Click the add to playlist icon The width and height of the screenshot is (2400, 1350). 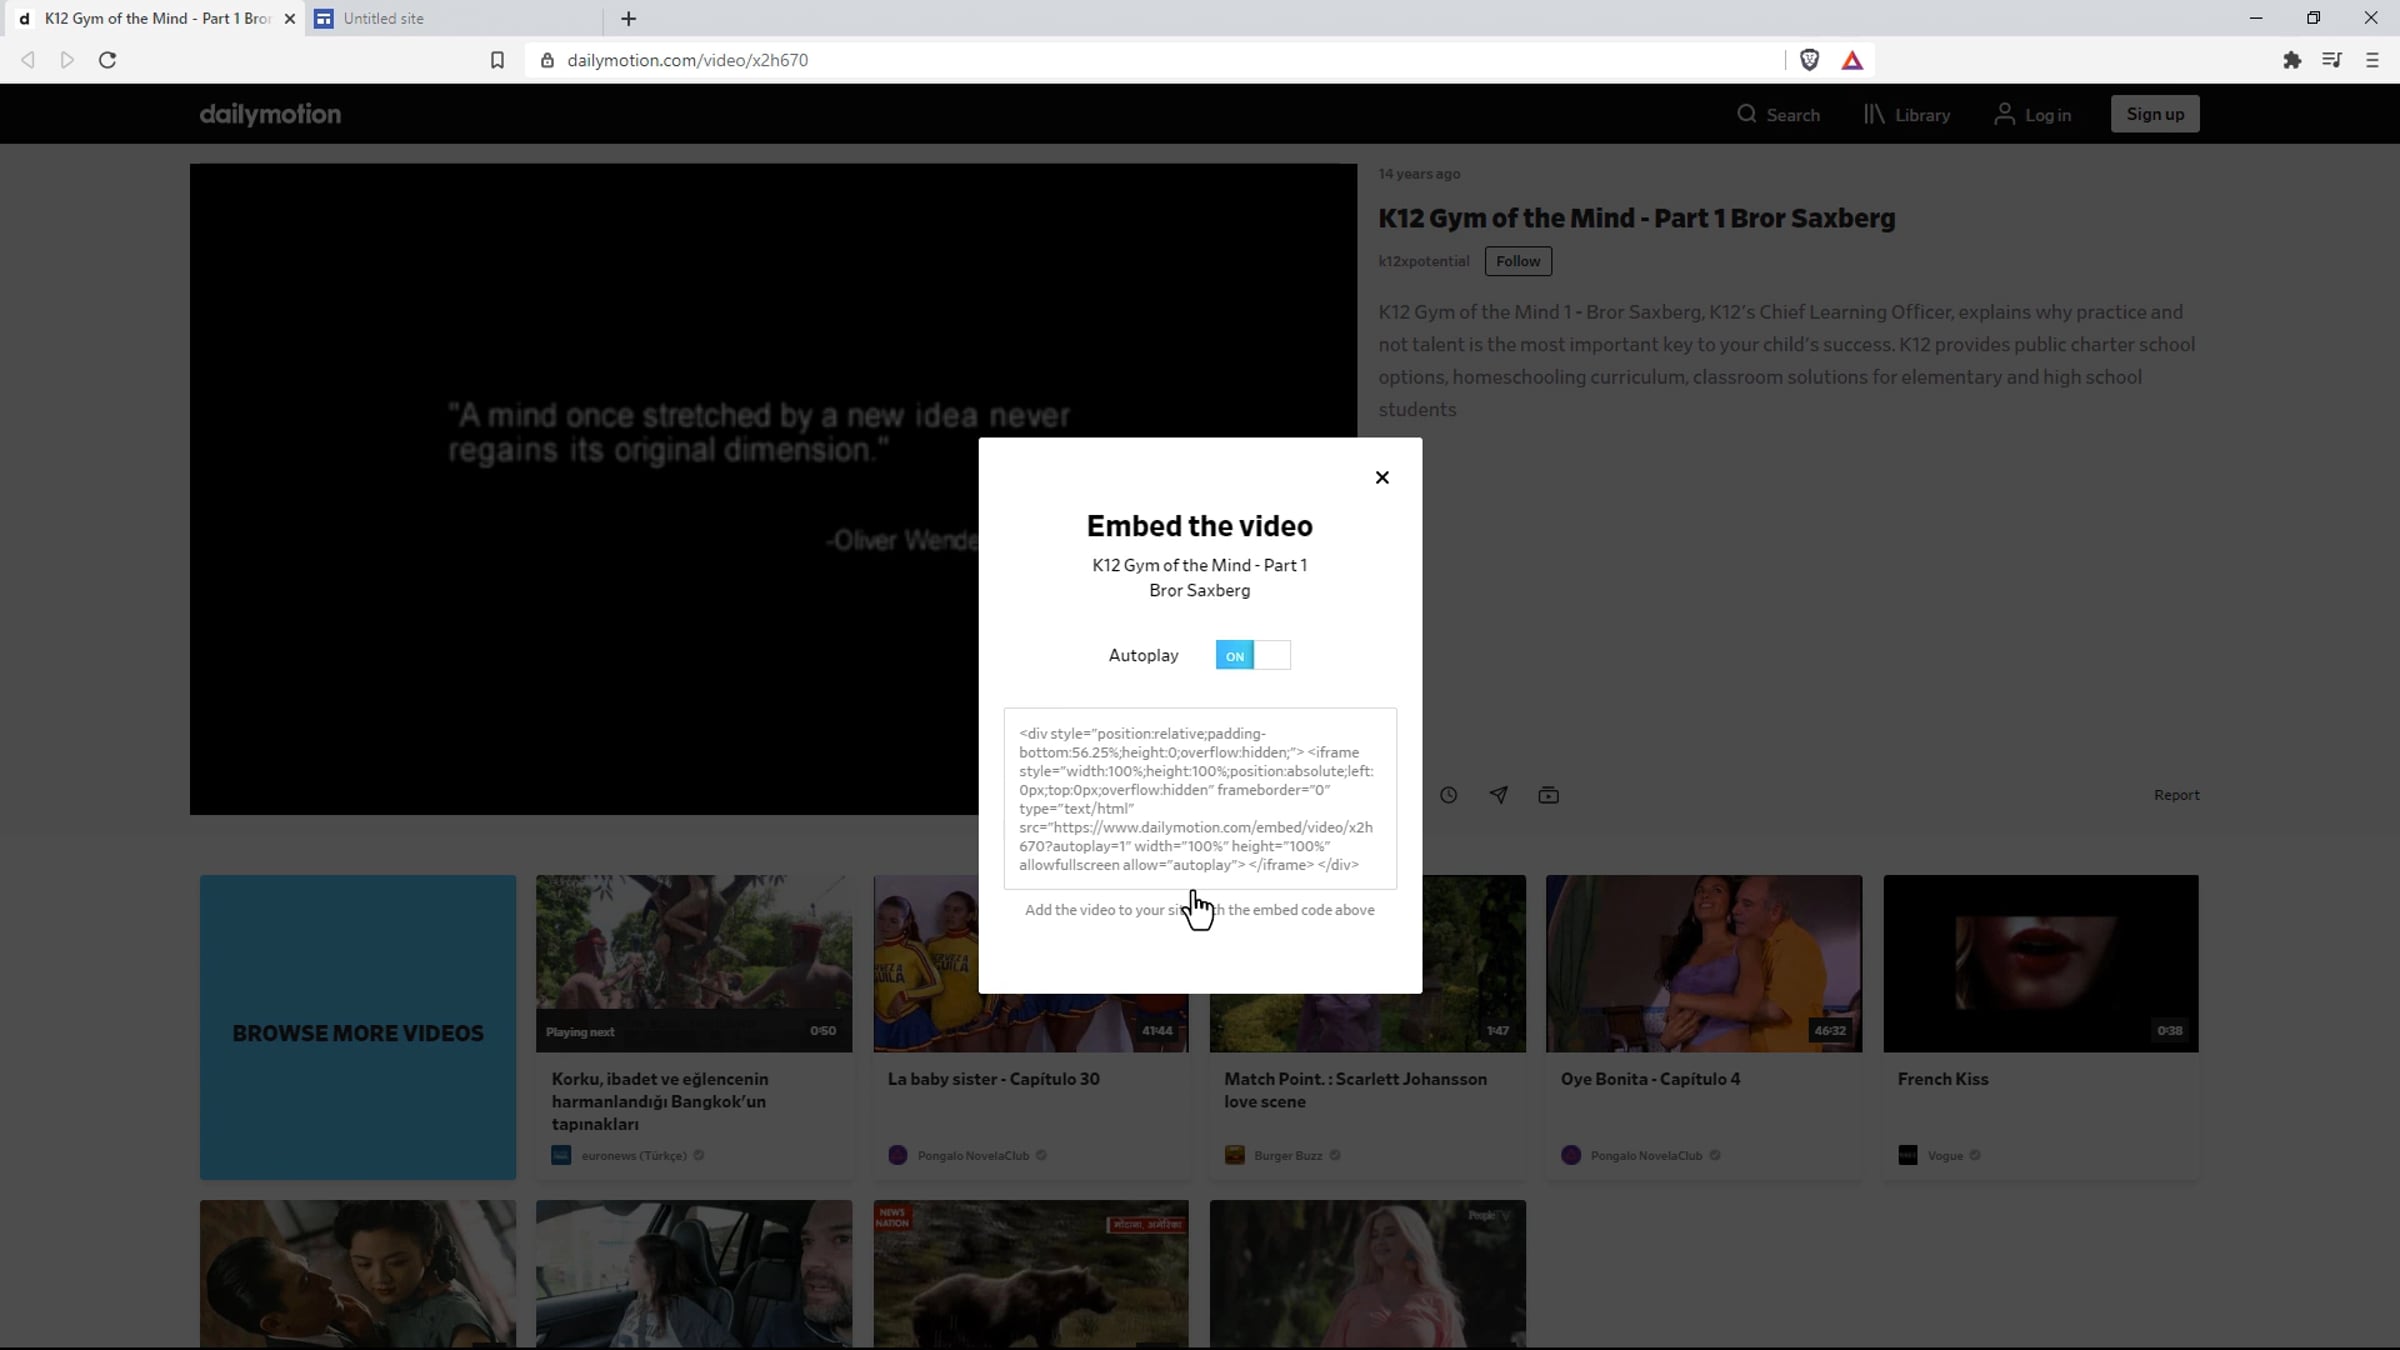1548,795
